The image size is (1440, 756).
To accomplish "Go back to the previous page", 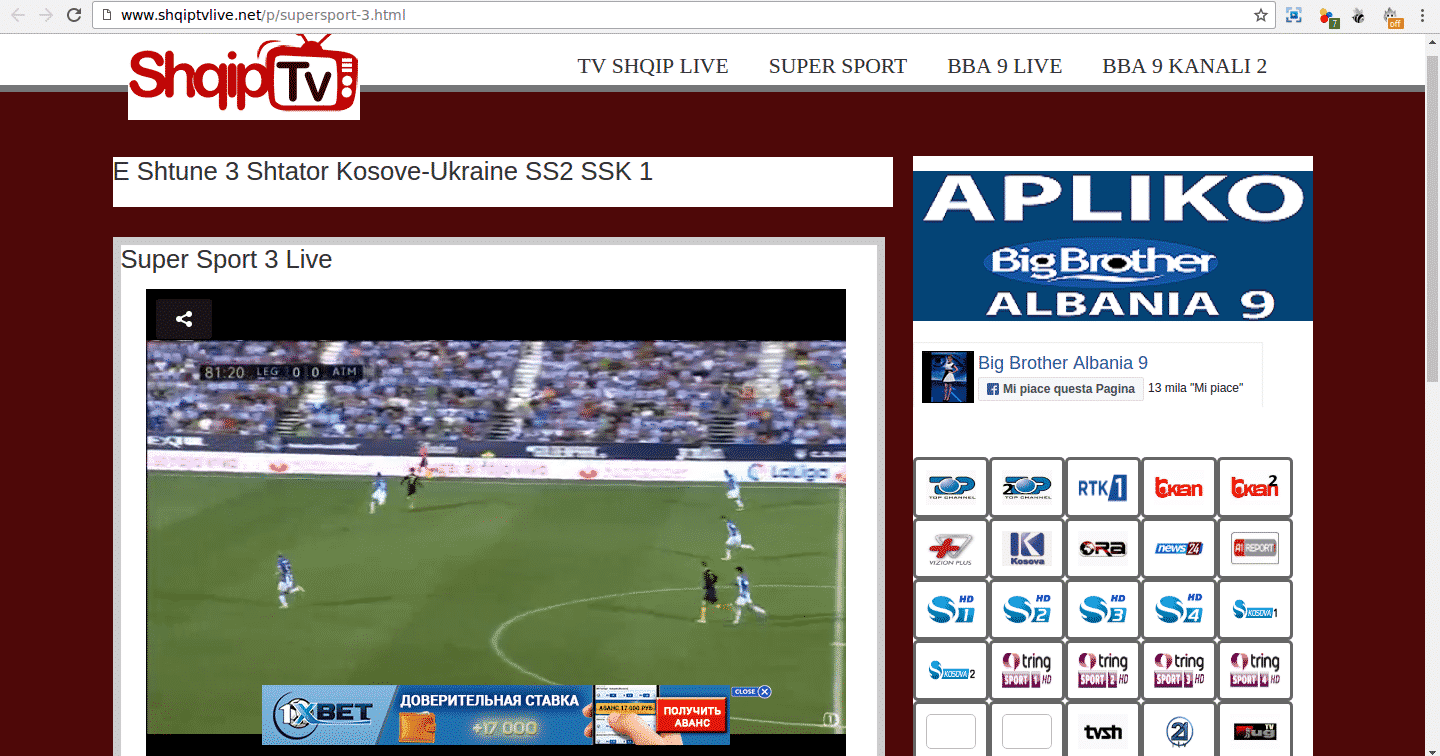I will coord(18,15).
